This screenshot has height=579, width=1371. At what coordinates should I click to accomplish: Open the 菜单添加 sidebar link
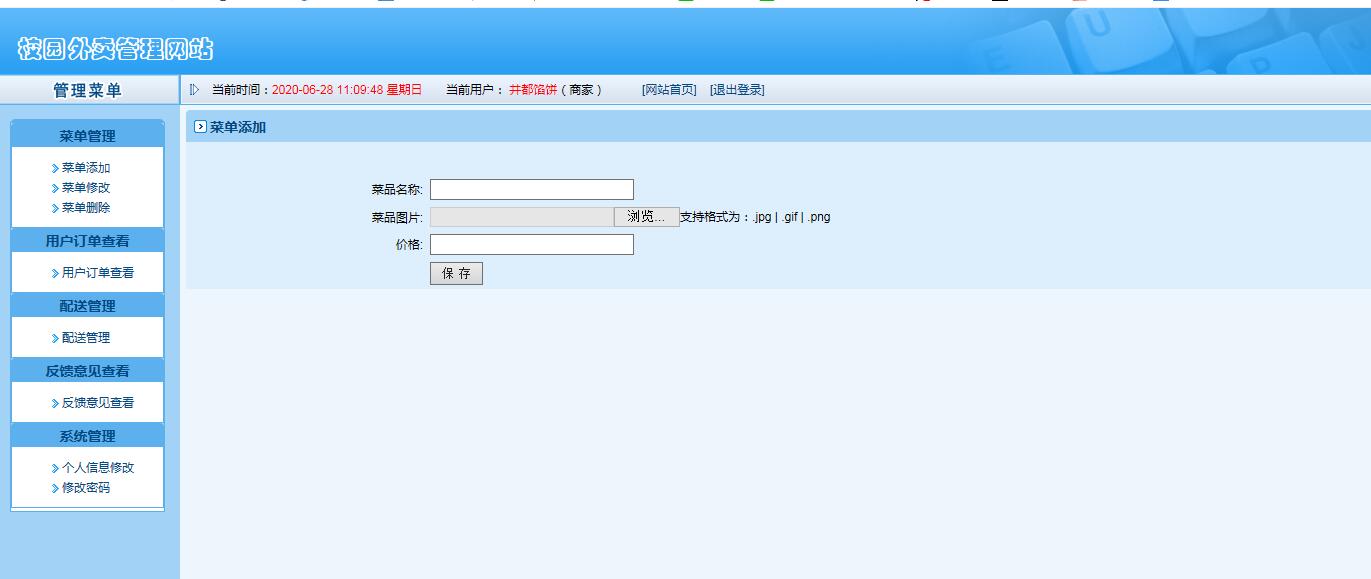[x=86, y=168]
